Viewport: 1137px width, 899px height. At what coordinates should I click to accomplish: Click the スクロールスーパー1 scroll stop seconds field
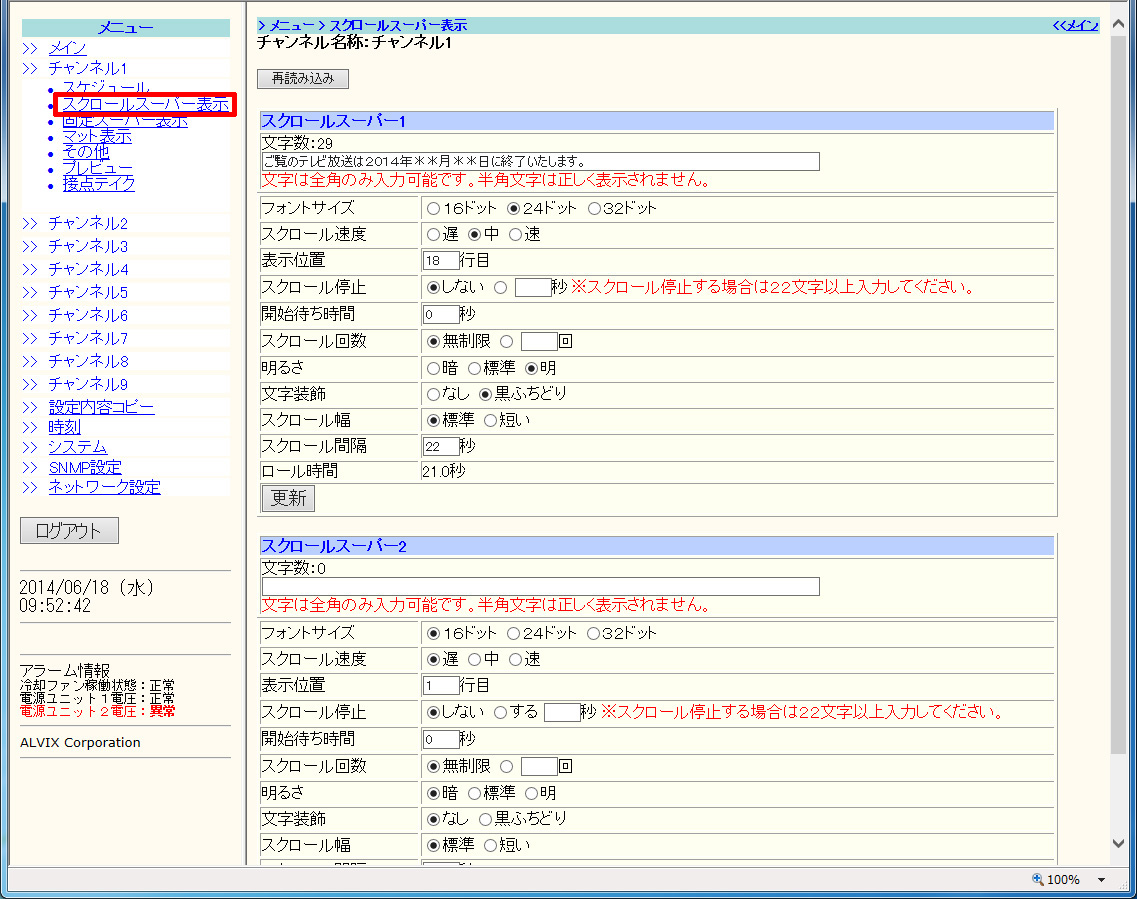(x=533, y=287)
